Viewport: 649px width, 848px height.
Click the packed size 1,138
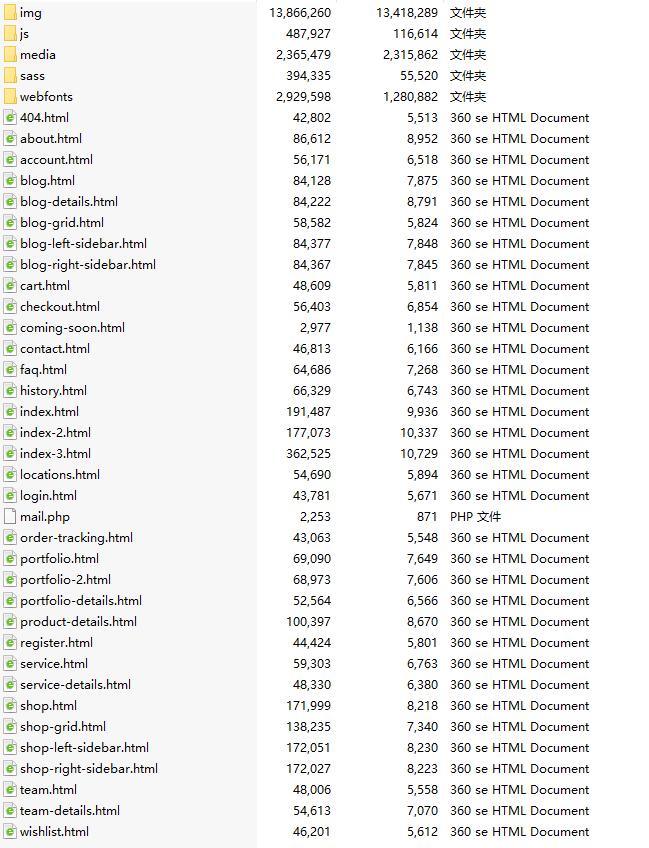pos(422,328)
